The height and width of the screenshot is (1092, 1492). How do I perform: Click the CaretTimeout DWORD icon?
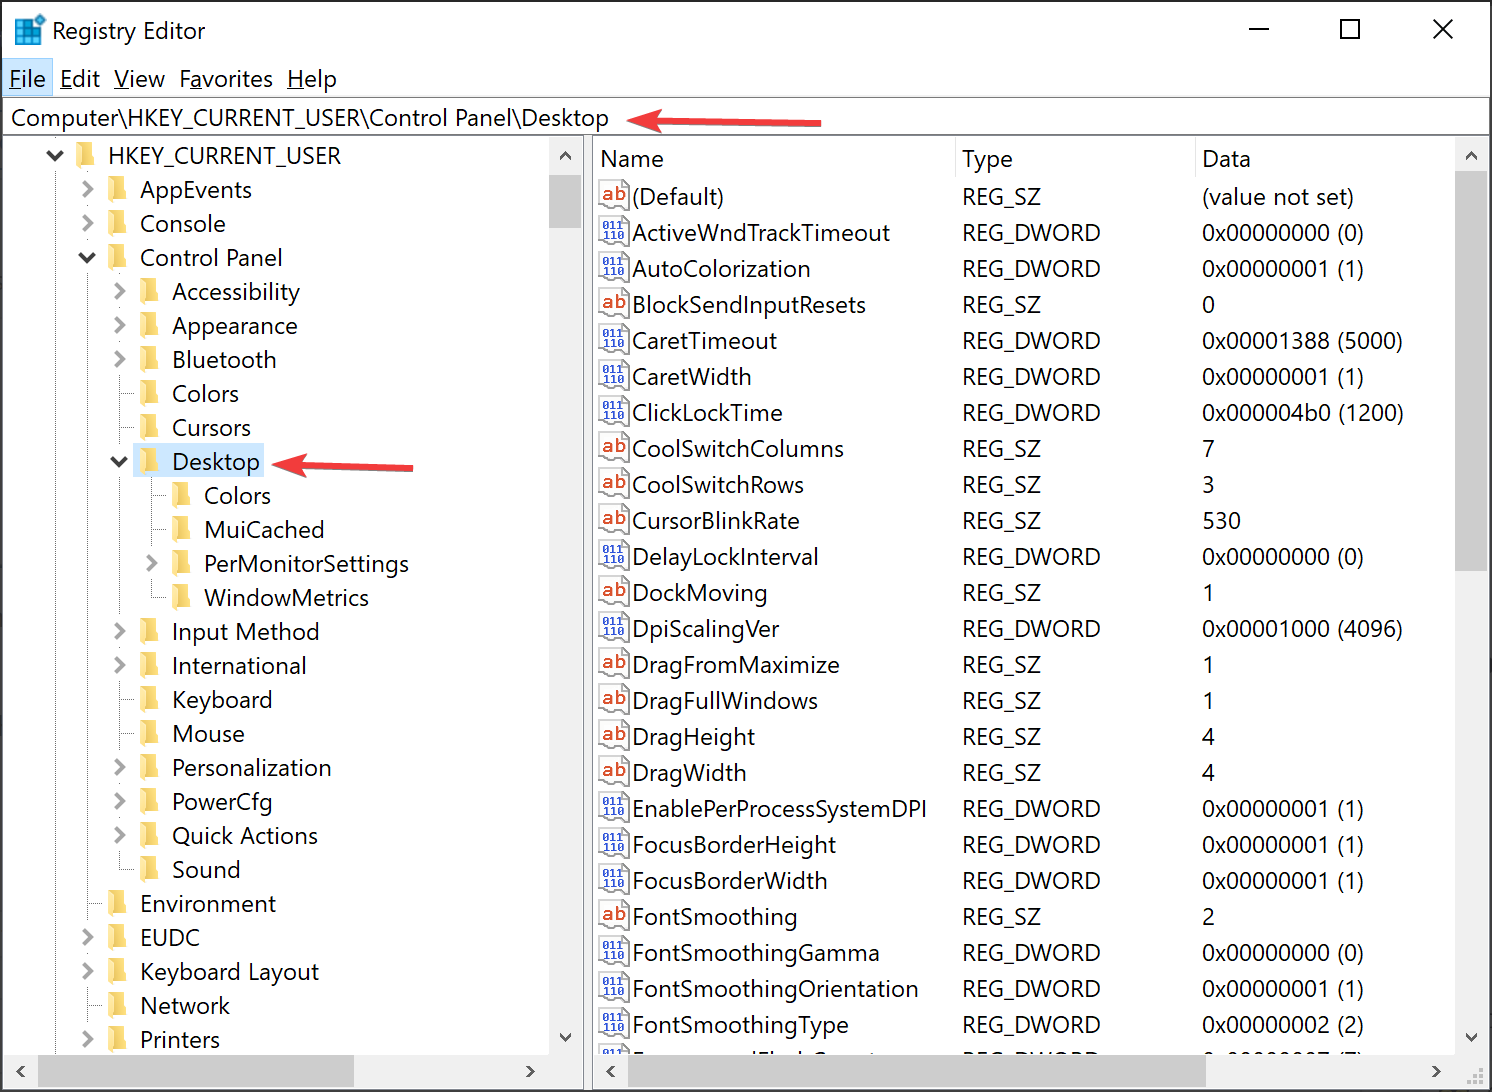[x=613, y=339]
